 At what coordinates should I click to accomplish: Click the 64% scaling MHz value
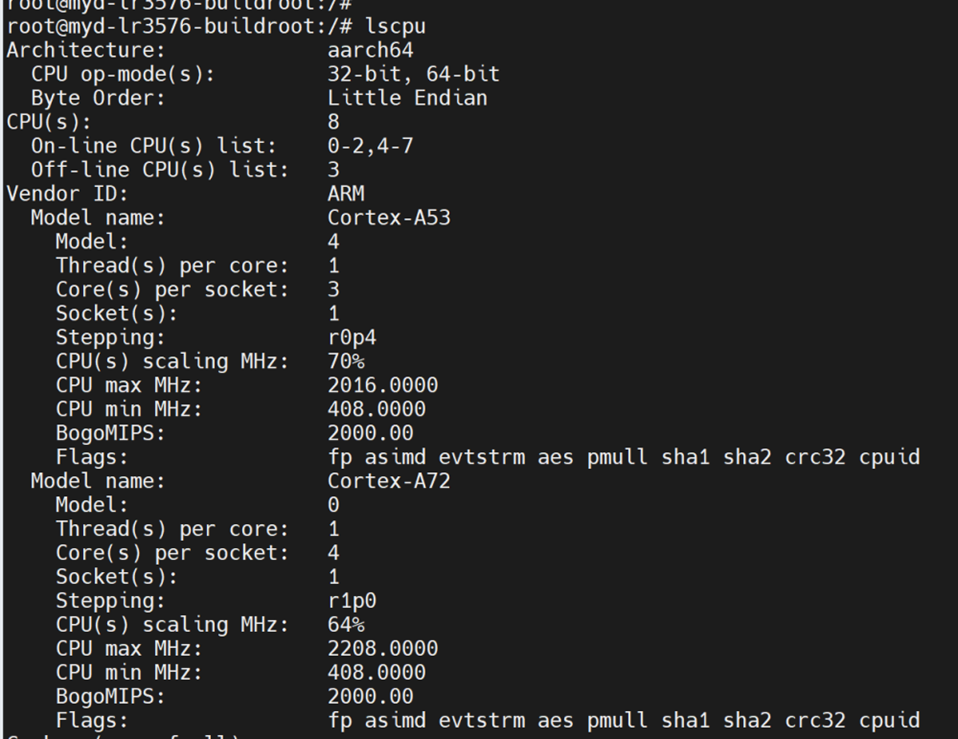tap(346, 625)
